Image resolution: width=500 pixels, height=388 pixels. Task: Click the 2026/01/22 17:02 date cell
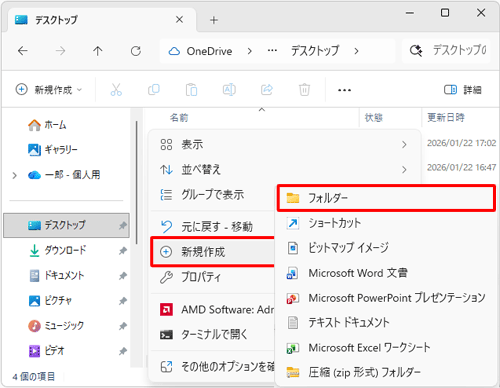461,143
